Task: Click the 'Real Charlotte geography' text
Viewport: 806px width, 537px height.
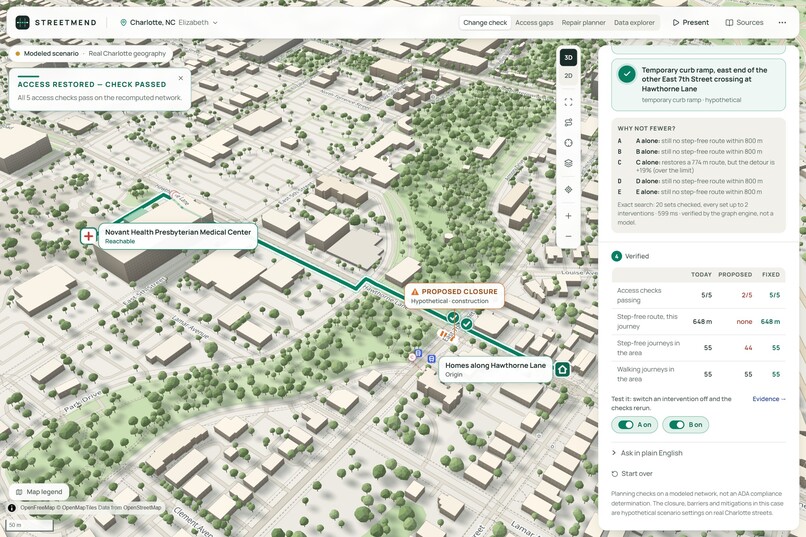Action: coord(127,53)
